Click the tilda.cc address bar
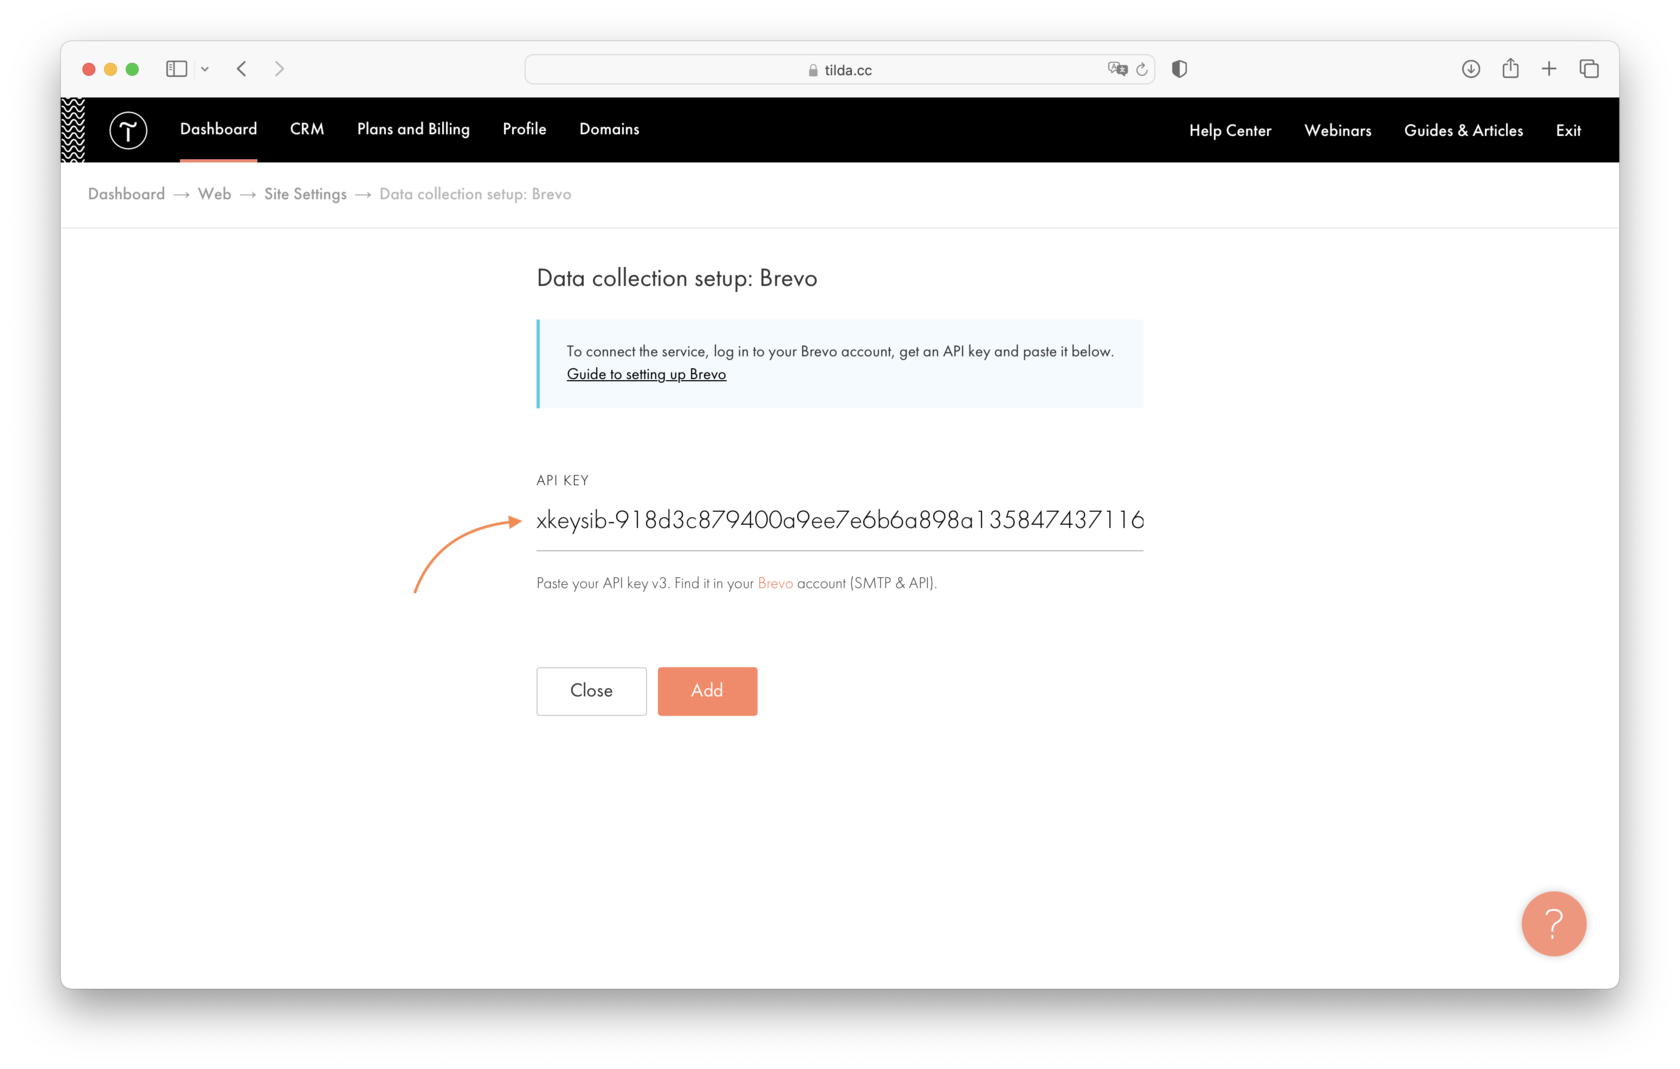 click(x=840, y=69)
